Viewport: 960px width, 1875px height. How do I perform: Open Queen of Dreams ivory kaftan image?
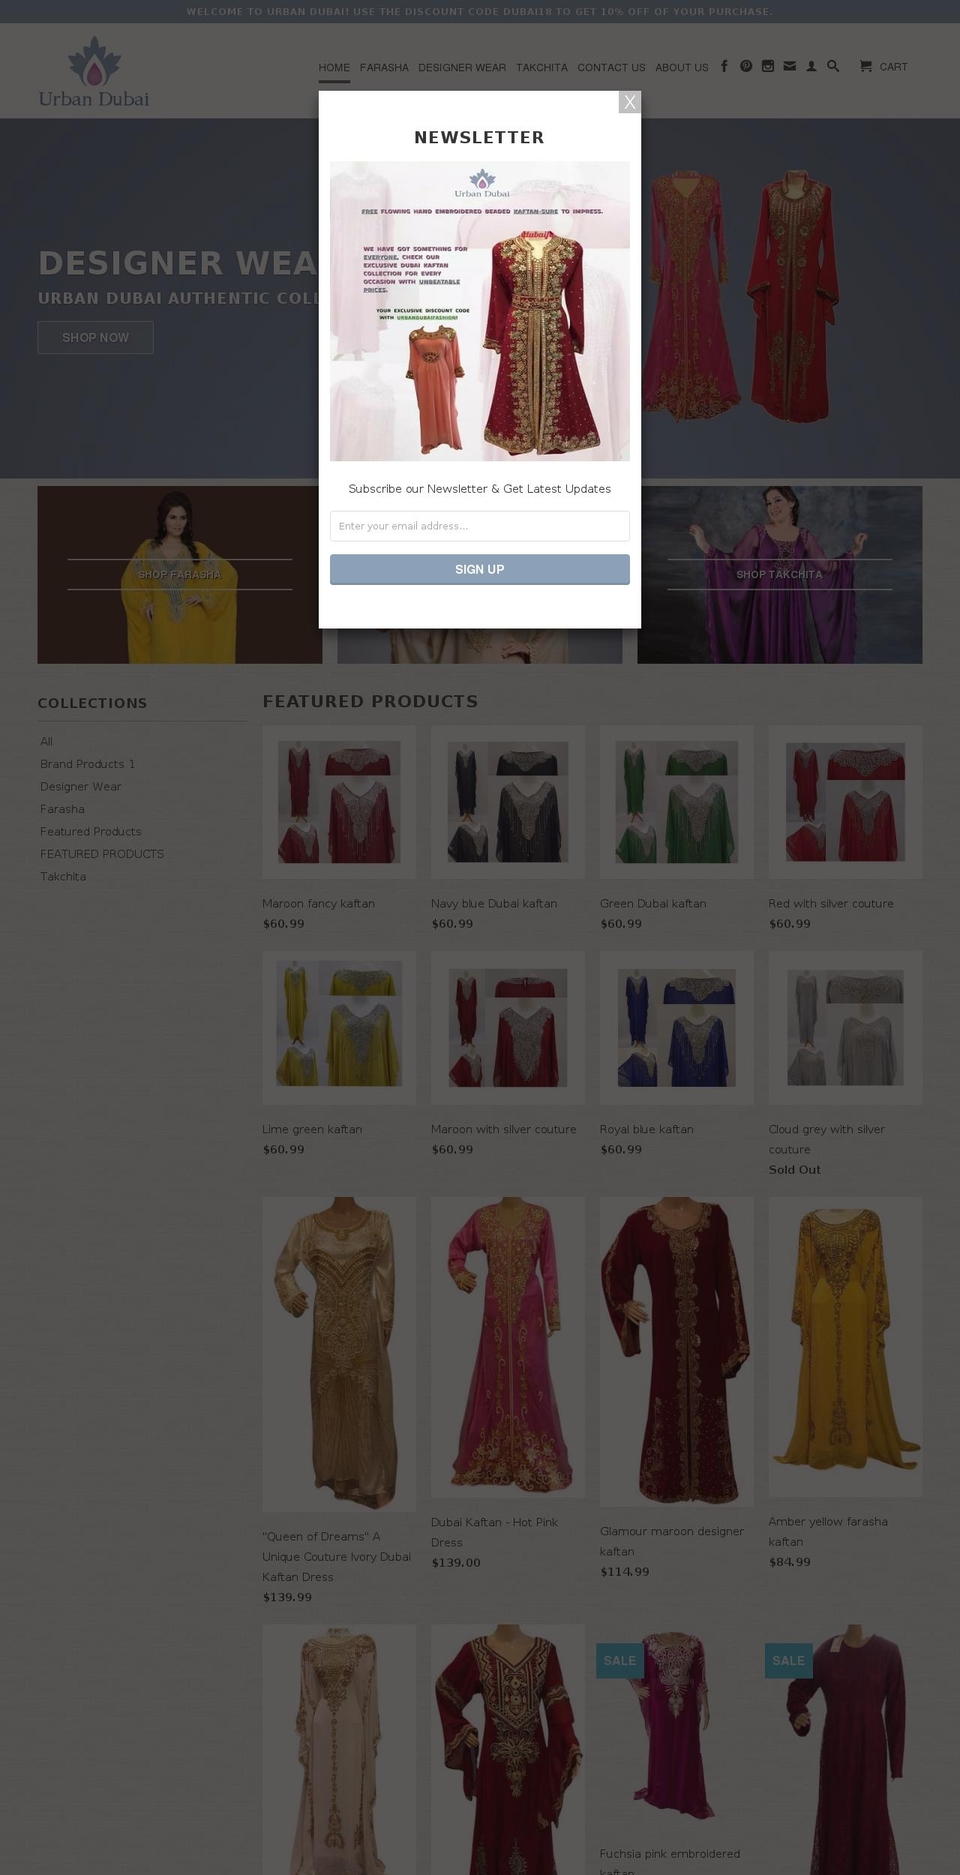point(339,1354)
